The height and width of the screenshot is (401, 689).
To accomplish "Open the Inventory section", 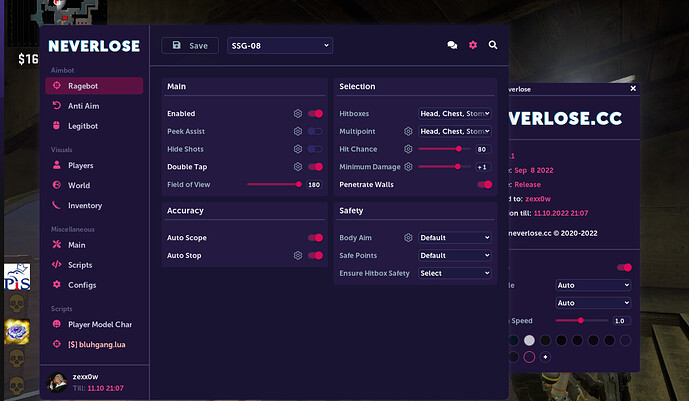I will [x=94, y=206].
